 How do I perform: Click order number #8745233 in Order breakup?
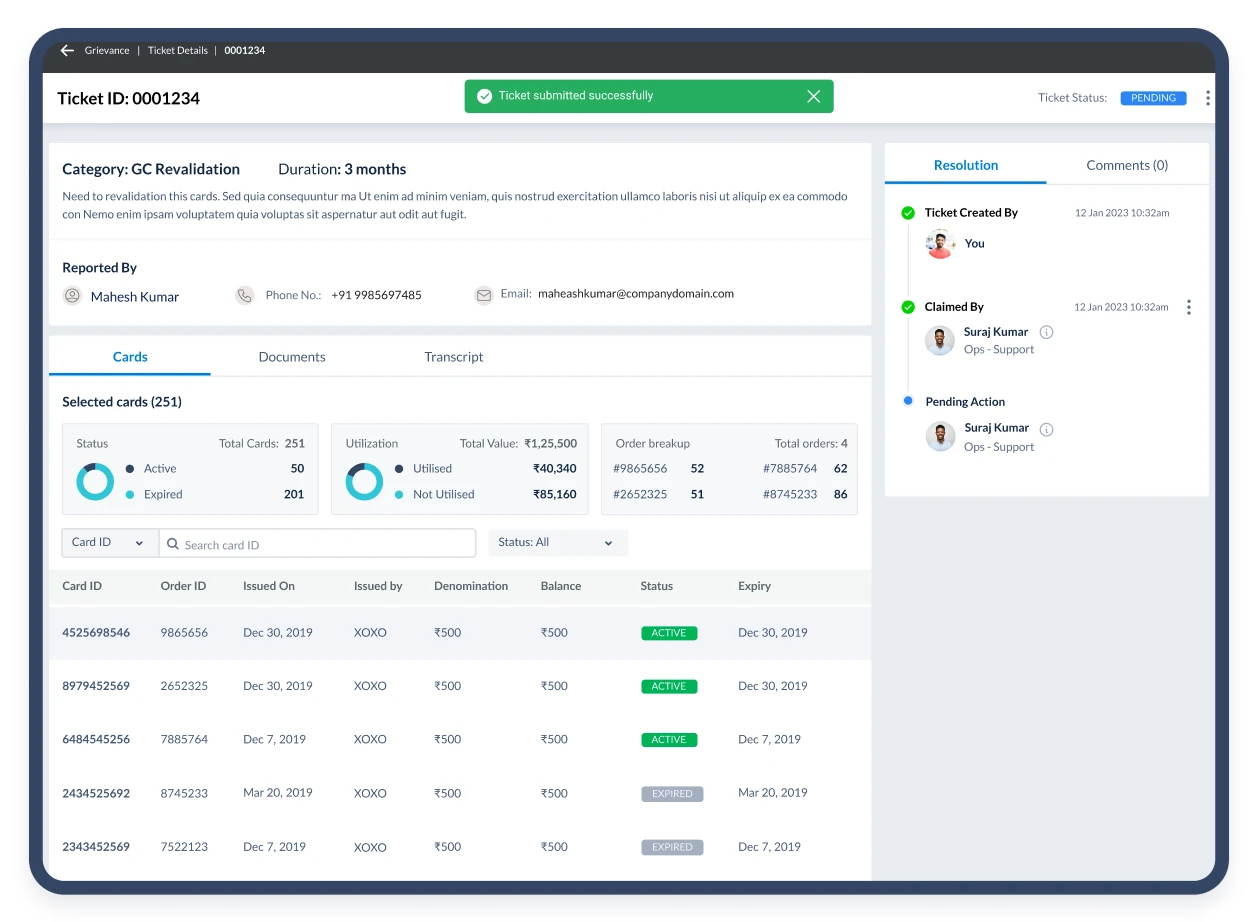point(790,494)
